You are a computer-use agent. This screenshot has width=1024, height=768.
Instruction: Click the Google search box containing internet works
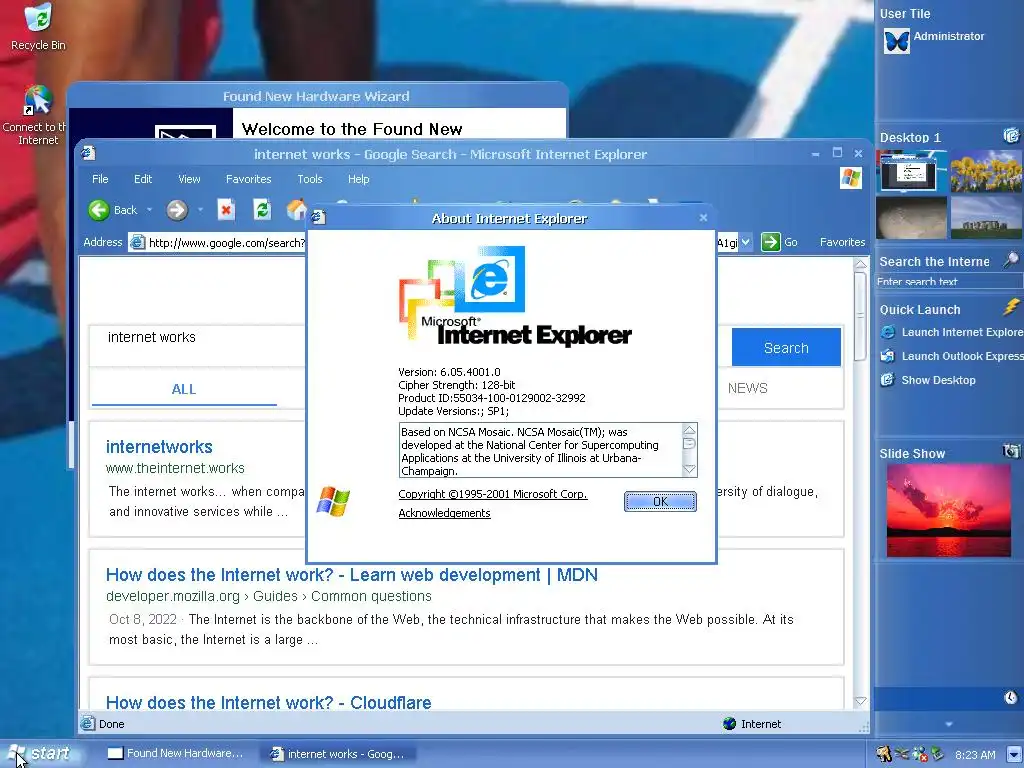pyautogui.click(x=198, y=345)
